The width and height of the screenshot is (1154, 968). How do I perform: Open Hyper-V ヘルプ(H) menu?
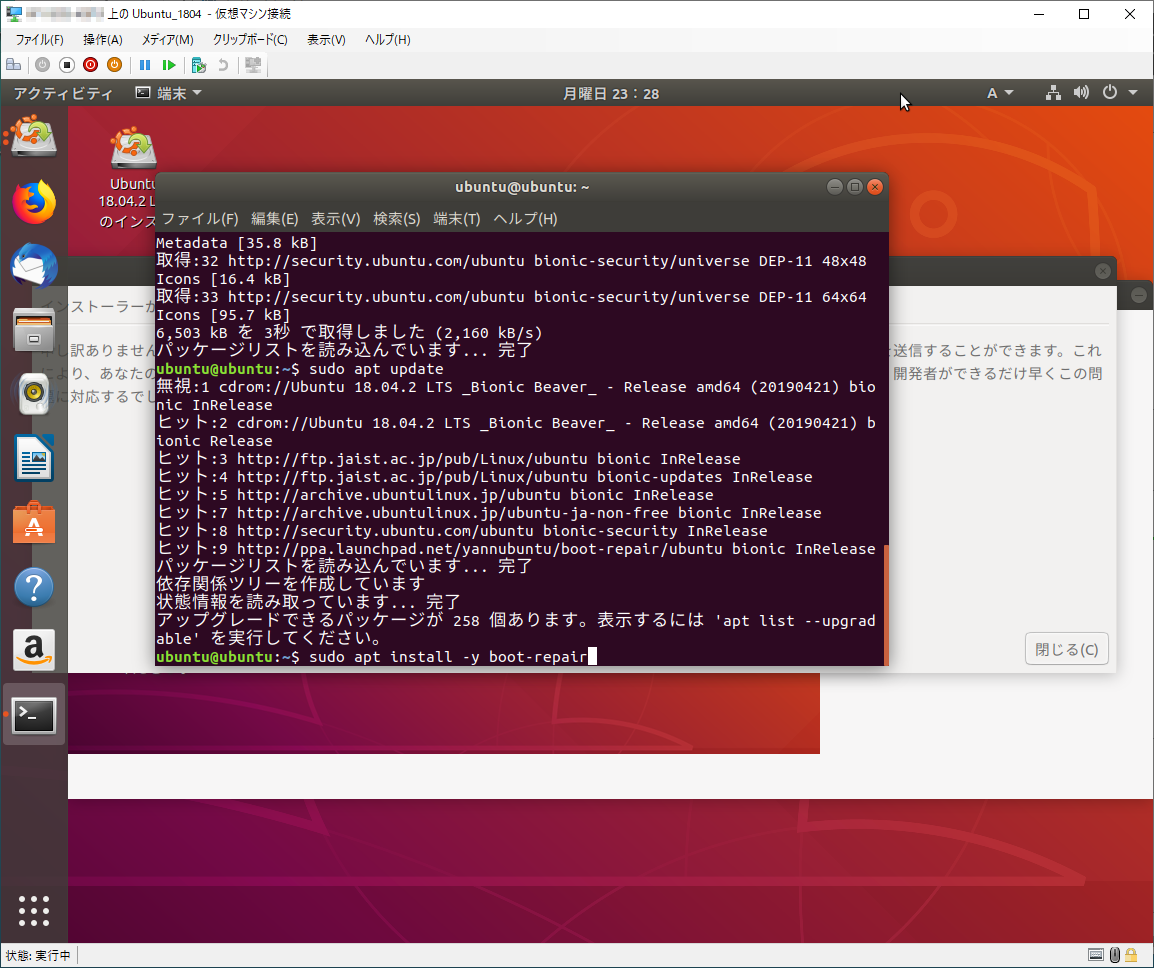pyautogui.click(x=388, y=40)
